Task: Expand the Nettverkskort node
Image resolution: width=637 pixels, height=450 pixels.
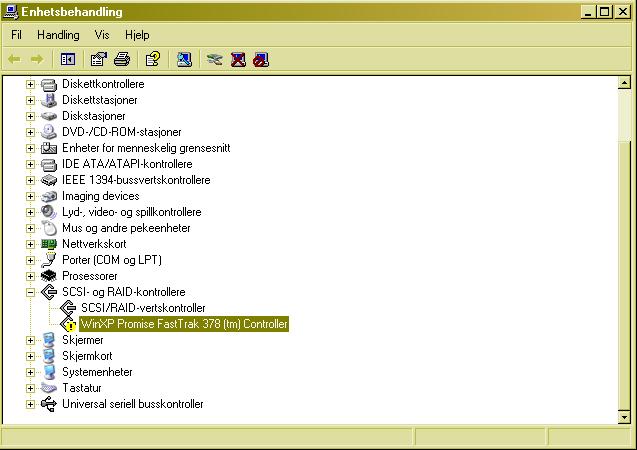Action: (30, 244)
